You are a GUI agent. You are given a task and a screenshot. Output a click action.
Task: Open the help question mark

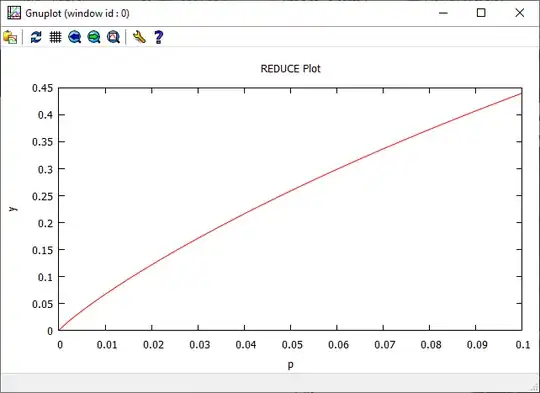tap(158, 37)
